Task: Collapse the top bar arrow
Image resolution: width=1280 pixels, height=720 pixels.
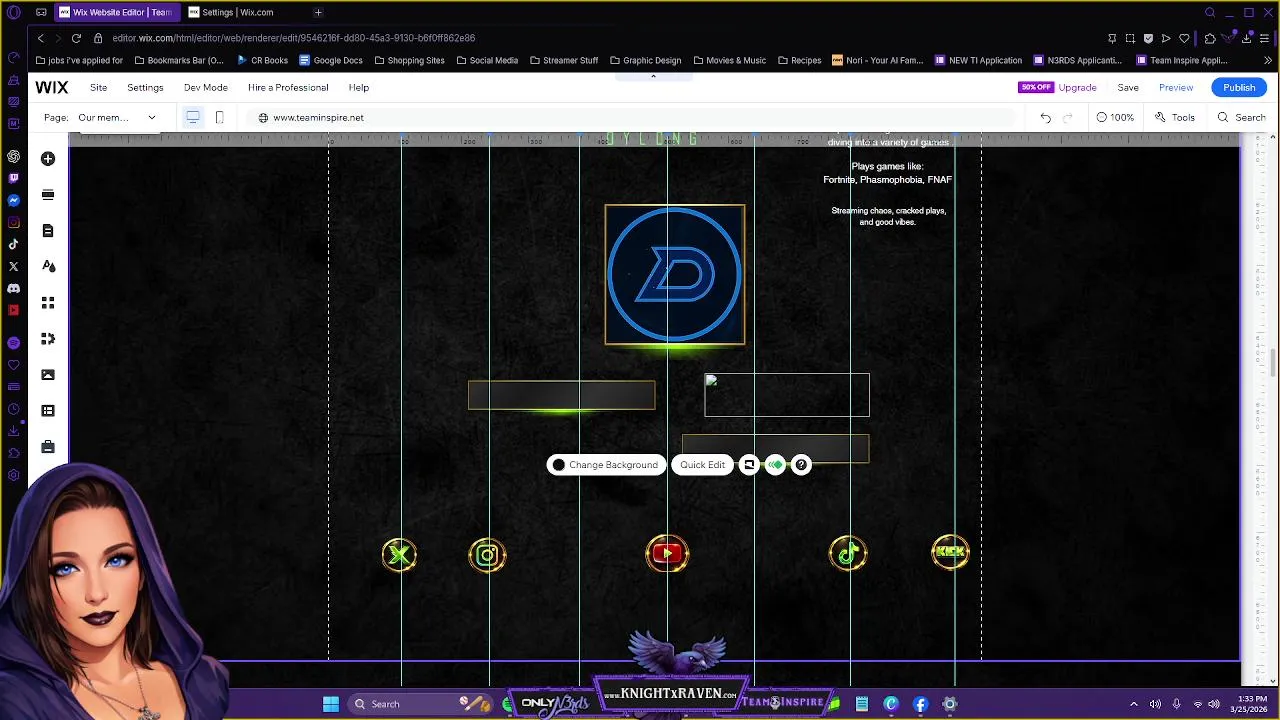Action: pyautogui.click(x=653, y=76)
